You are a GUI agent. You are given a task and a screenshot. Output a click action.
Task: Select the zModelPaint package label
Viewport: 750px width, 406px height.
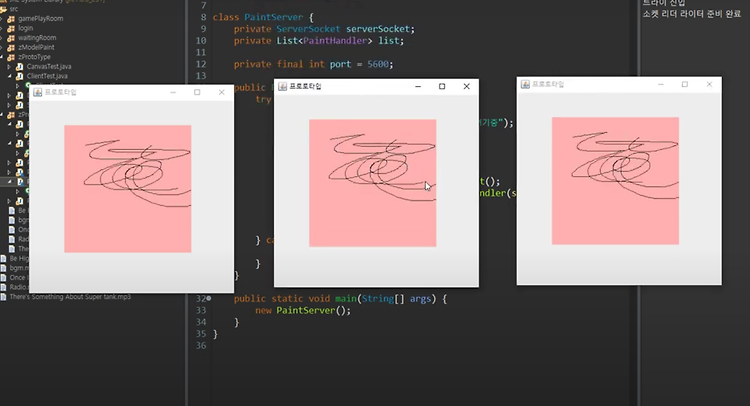coord(36,47)
